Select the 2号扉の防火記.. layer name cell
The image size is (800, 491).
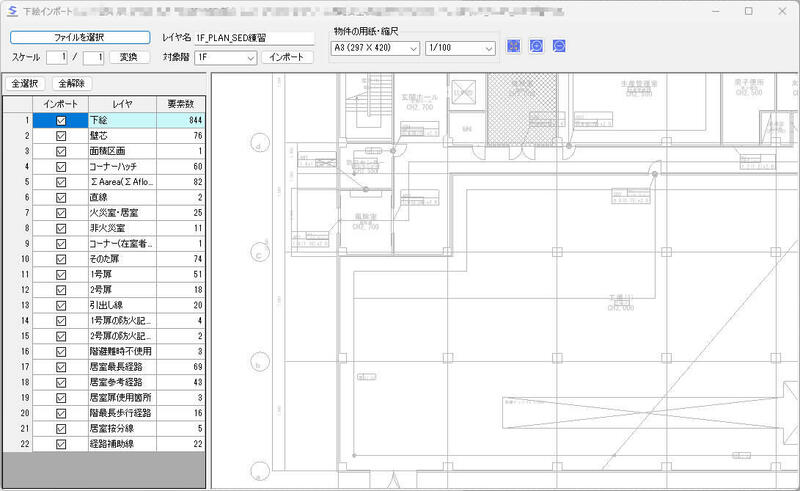click(122, 336)
